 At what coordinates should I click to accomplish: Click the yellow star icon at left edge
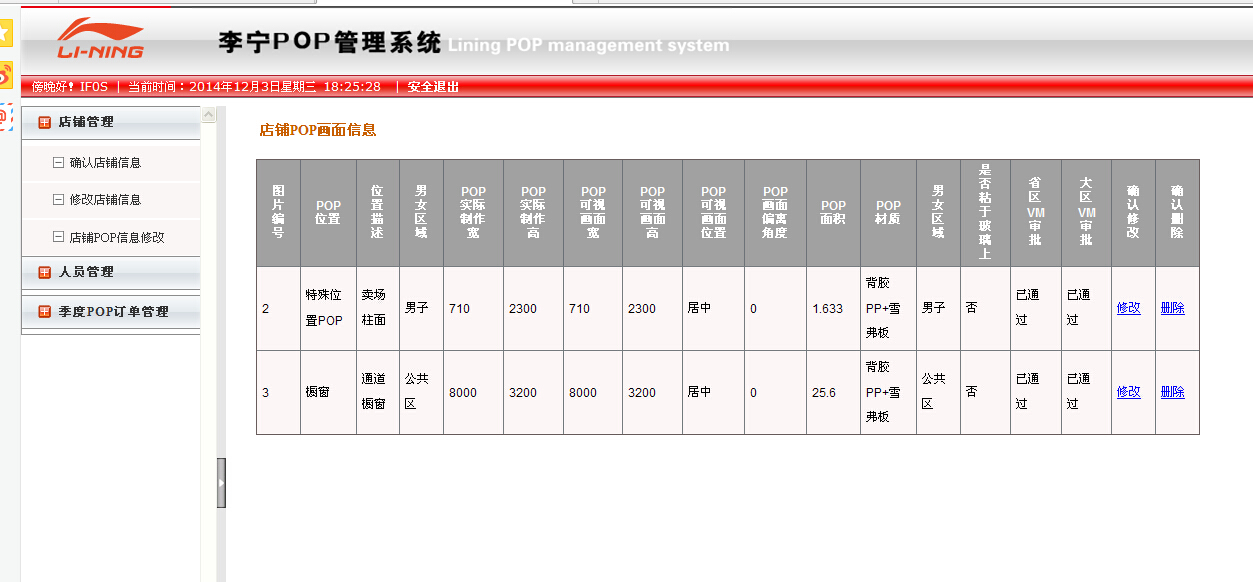pos(5,33)
